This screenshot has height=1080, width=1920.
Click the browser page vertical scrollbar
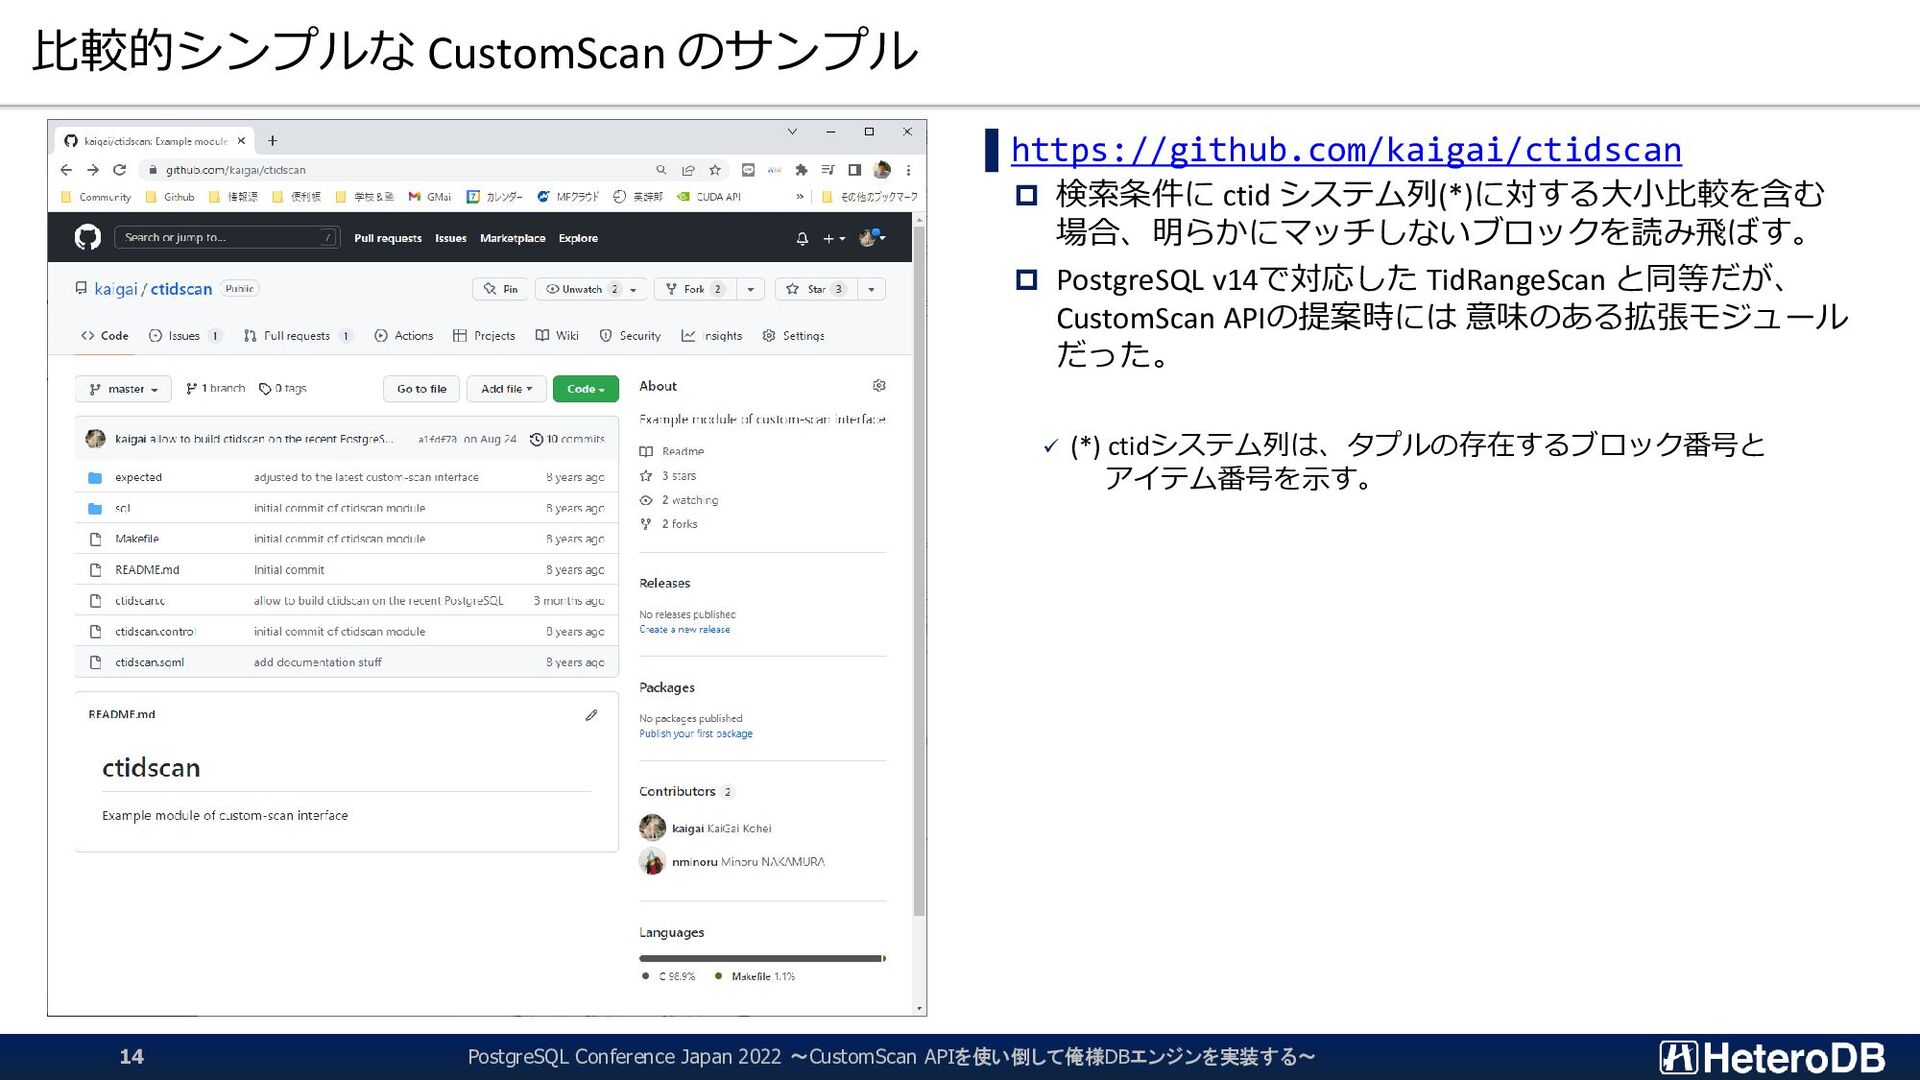point(919,570)
